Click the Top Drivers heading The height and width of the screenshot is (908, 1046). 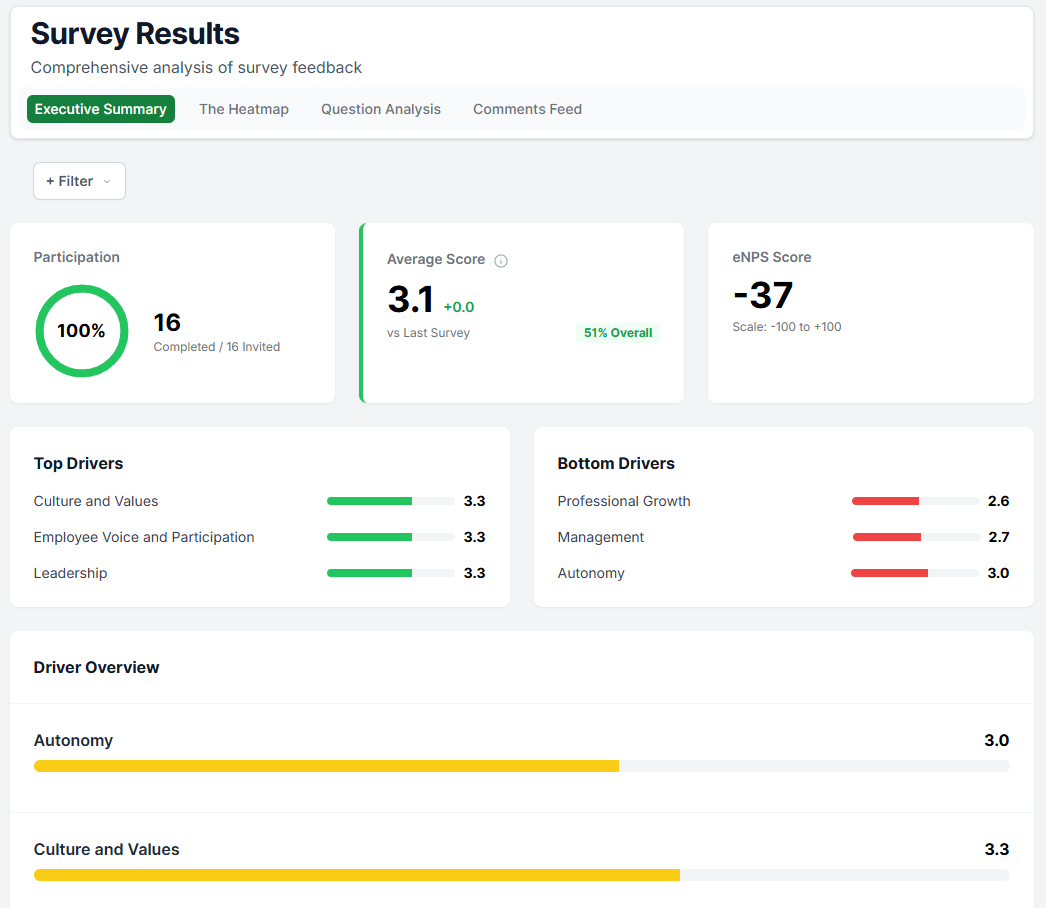coord(79,464)
